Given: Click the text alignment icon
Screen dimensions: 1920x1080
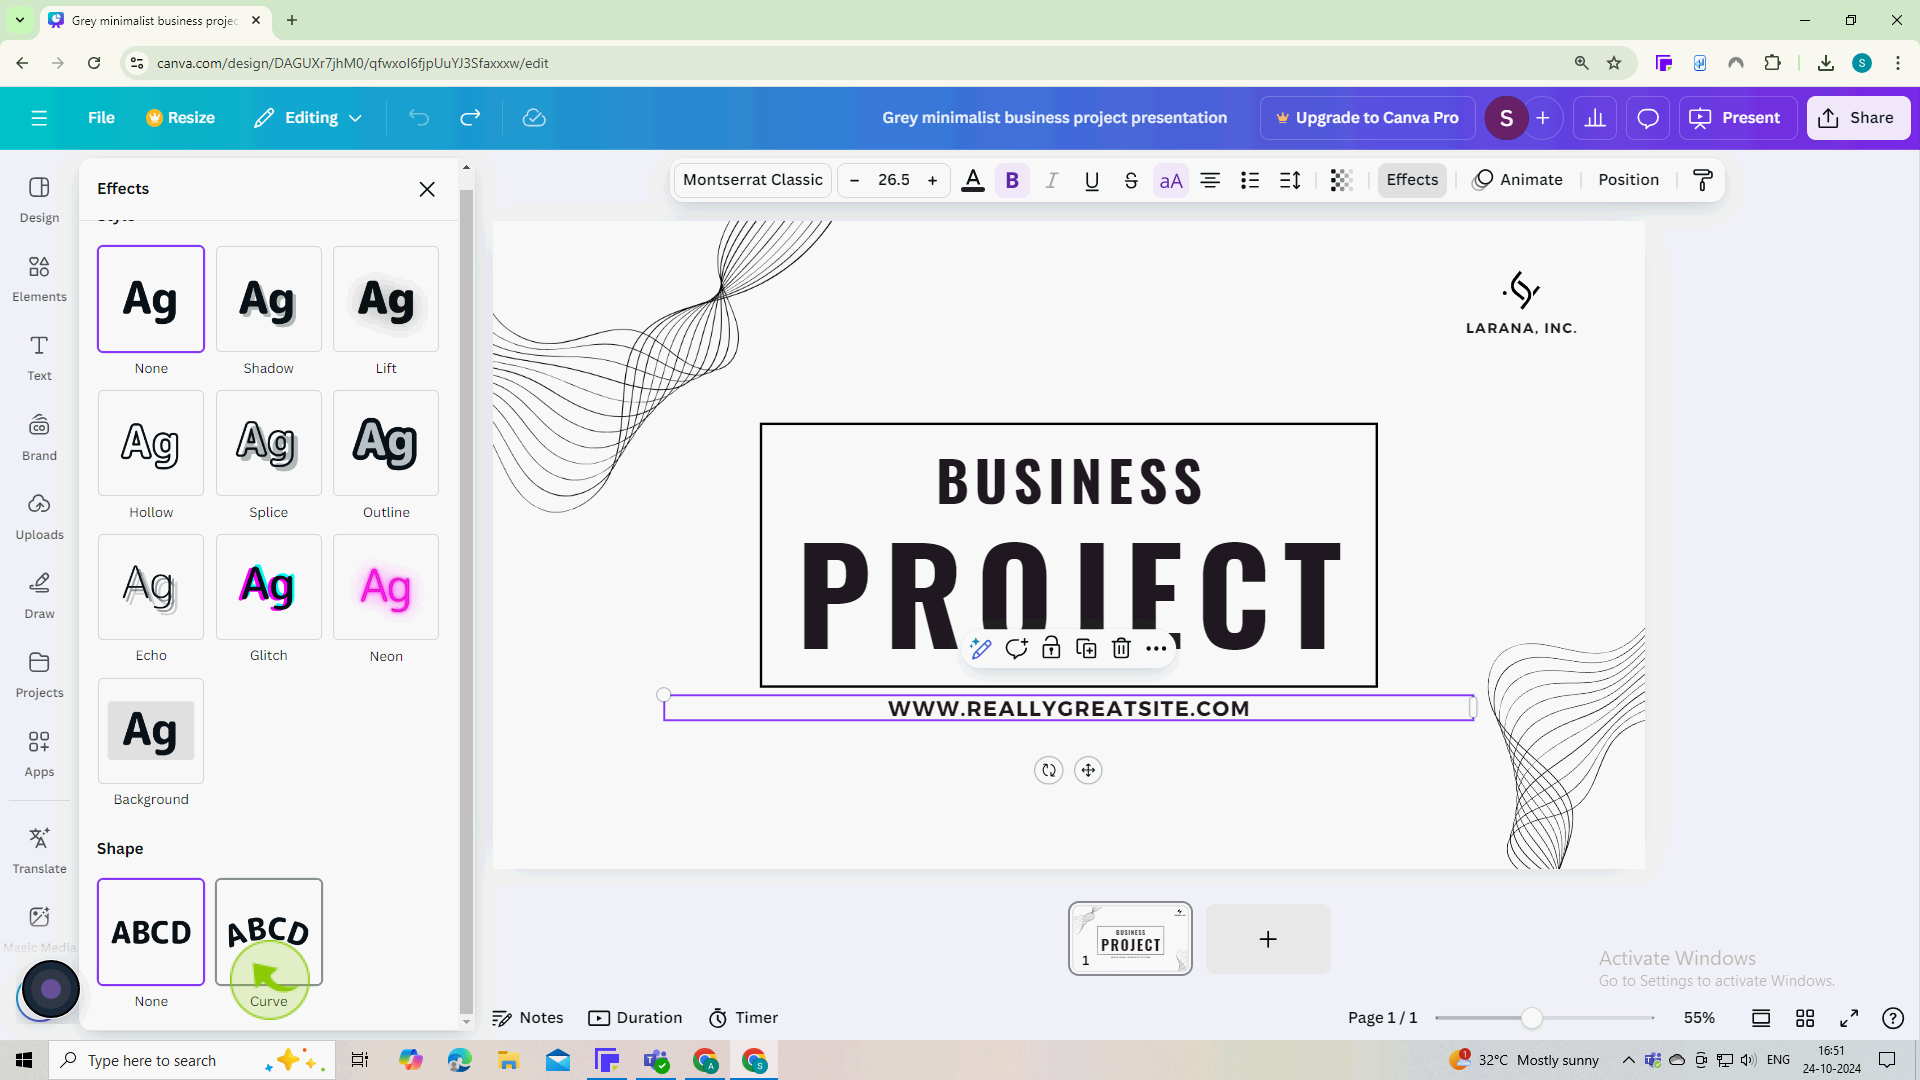Looking at the screenshot, I should (x=1211, y=179).
